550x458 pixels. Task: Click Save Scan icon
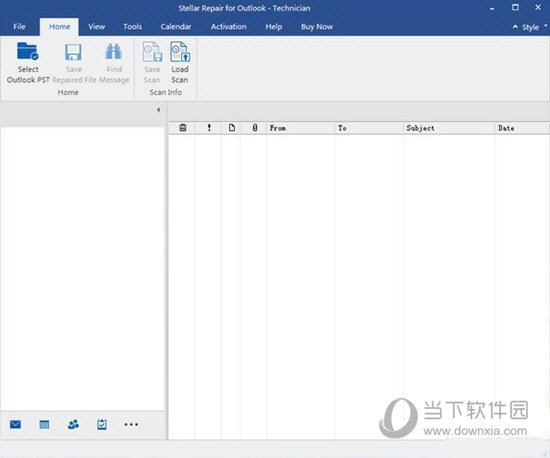[x=152, y=52]
